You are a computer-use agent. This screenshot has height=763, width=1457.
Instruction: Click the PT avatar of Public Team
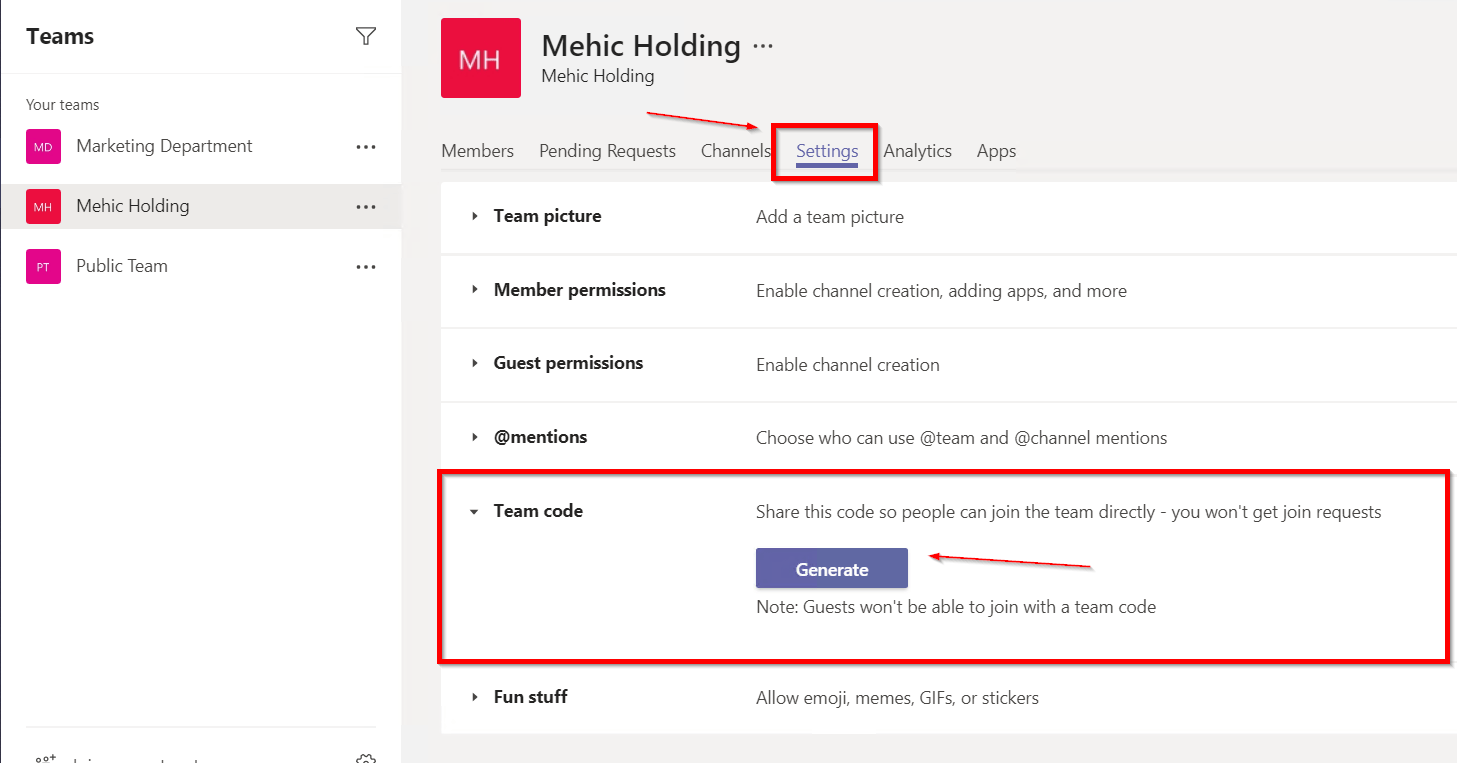tap(43, 267)
